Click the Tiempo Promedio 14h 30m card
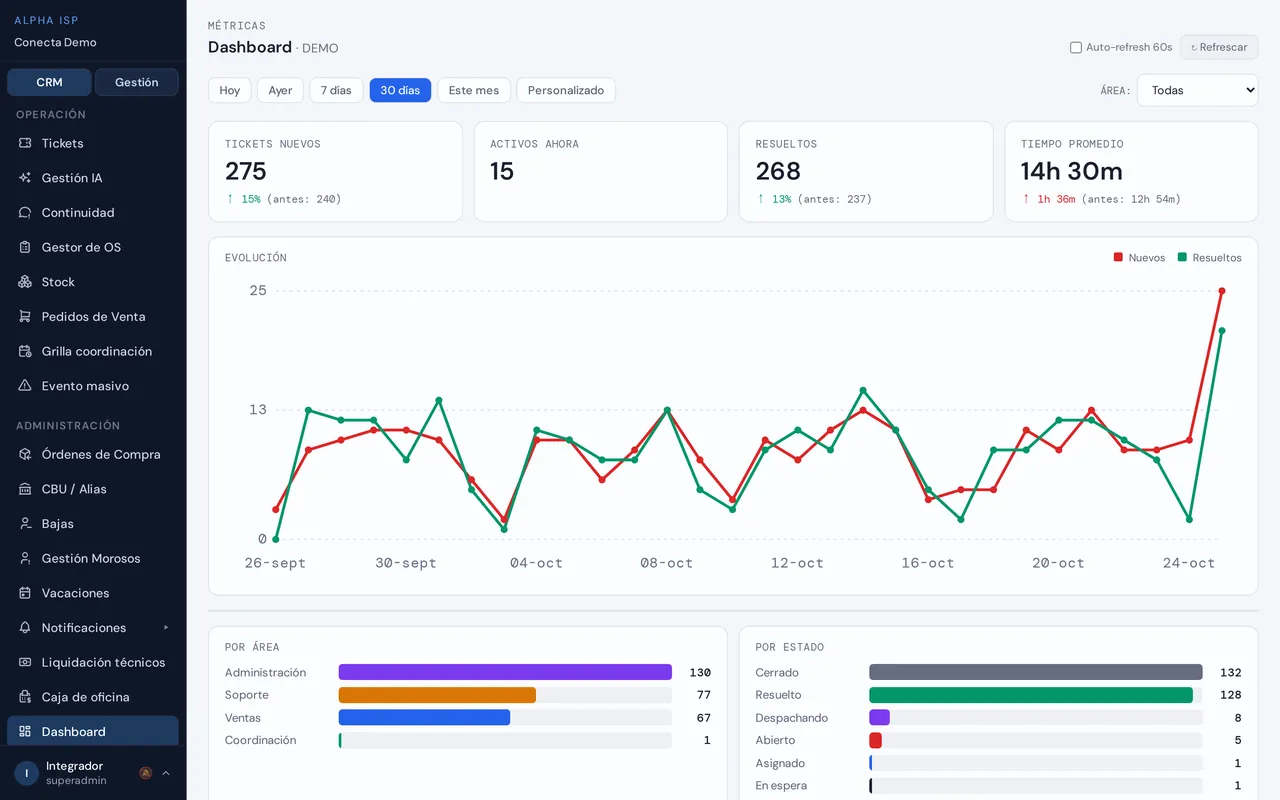1280x800 pixels. (1131, 172)
